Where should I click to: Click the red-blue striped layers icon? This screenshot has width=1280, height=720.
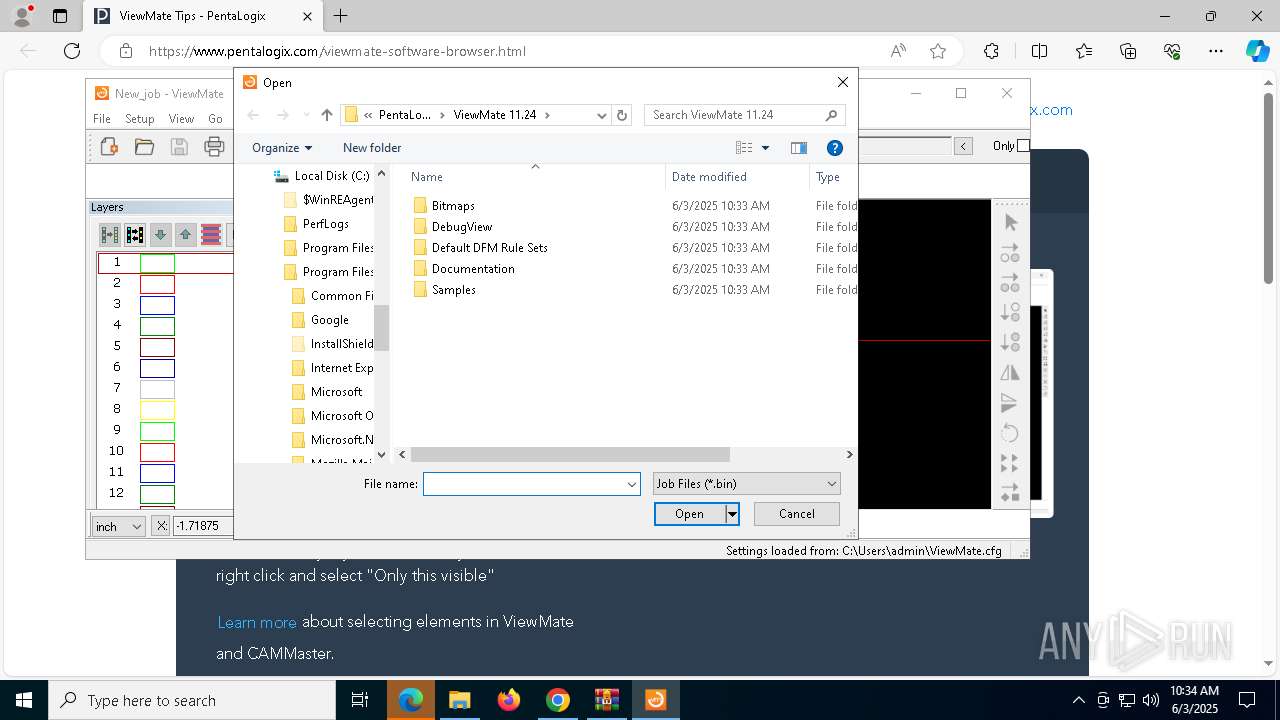[211, 235]
